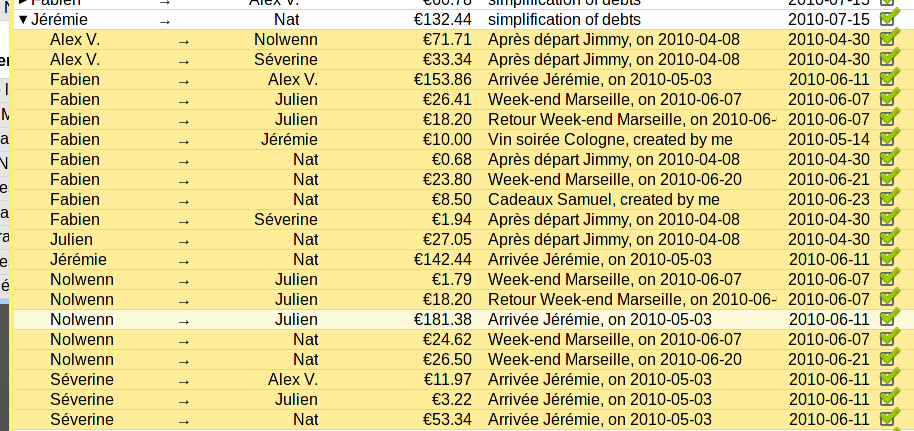Click checkmark icon on Julien to Nat €27.05
The image size is (914, 431).
pyautogui.click(x=887, y=239)
